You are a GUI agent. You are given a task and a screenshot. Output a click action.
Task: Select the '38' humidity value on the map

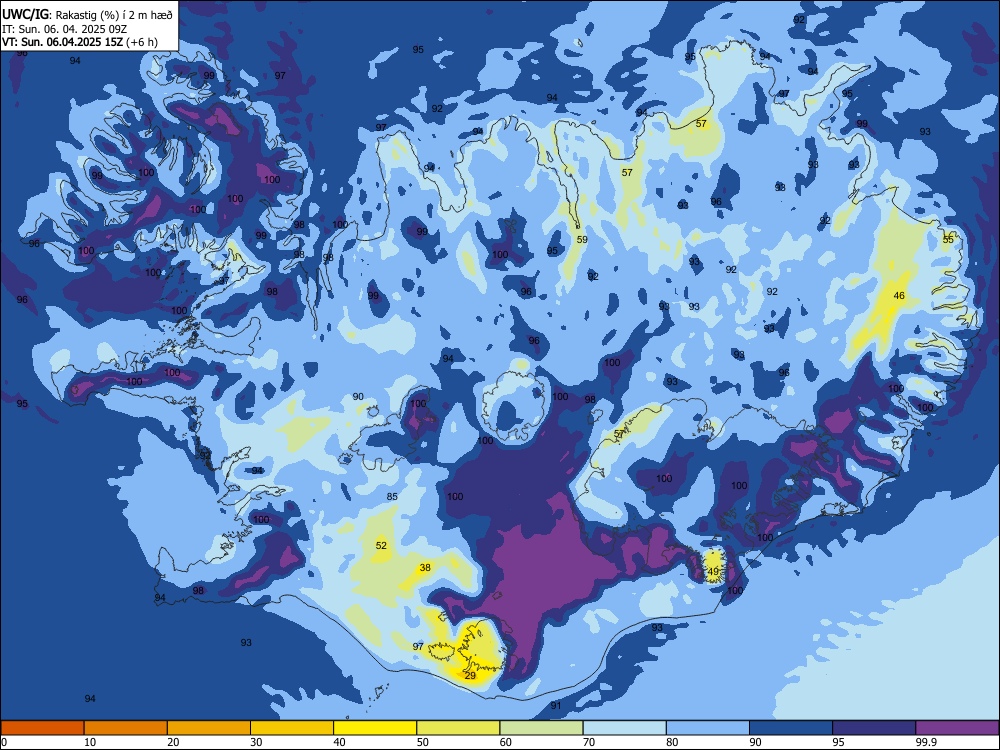425,568
